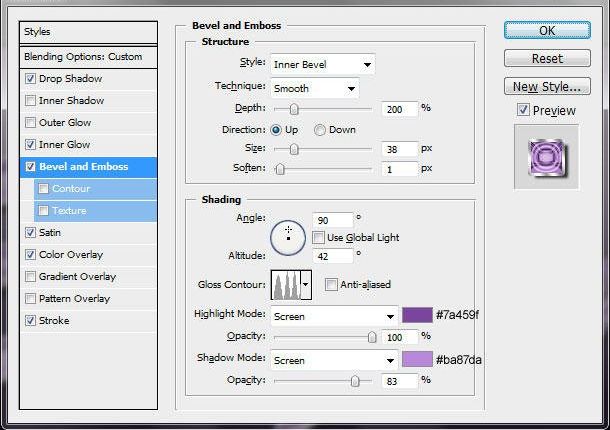Enable the Drop Shadow checkbox

click(30, 79)
